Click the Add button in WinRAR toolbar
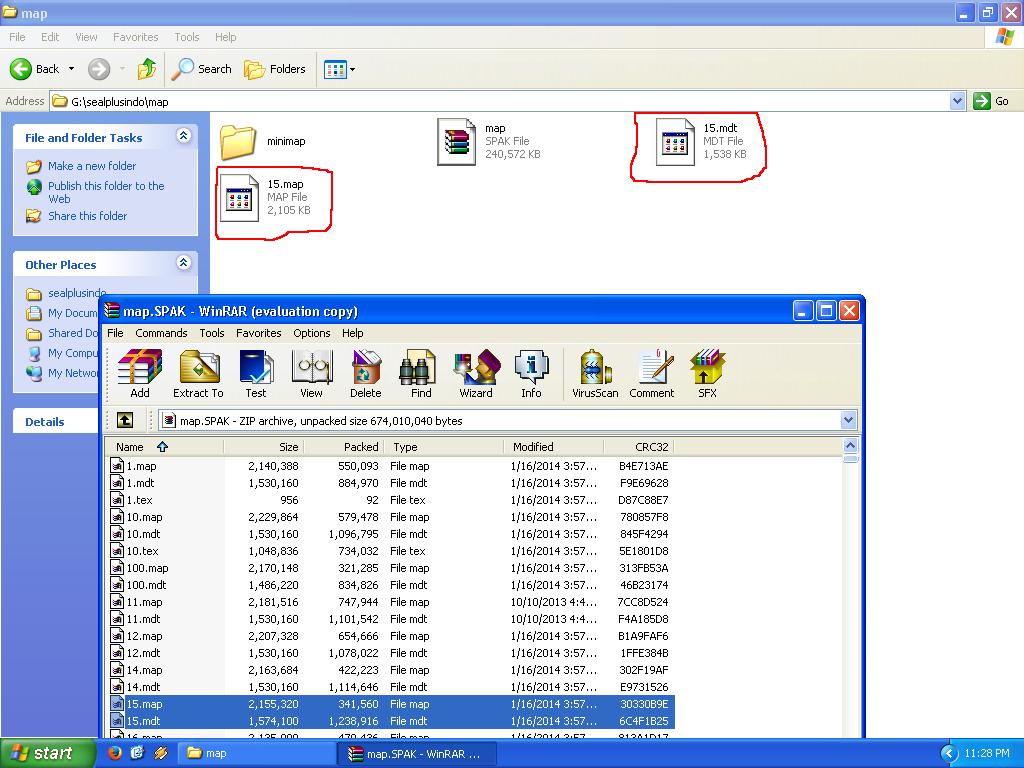 pos(140,374)
